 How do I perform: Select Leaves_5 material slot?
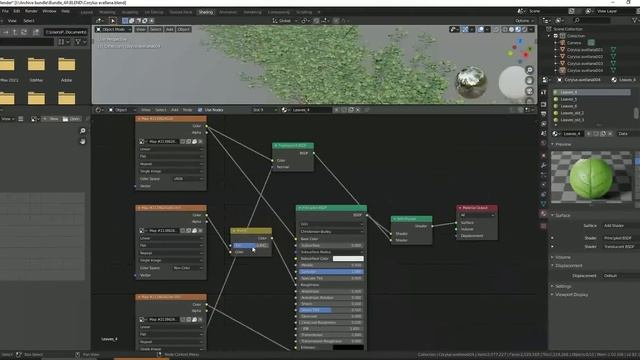(x=592, y=99)
